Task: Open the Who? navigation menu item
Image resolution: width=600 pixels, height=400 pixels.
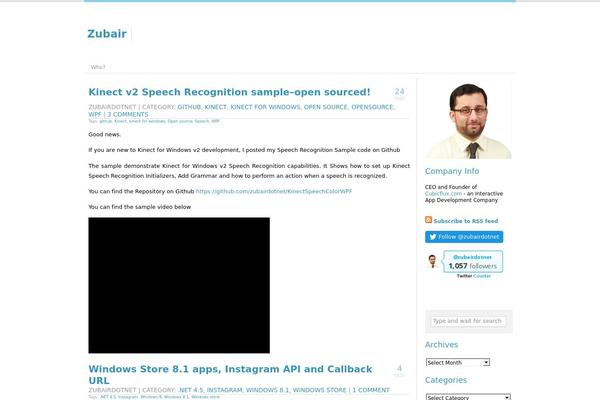Action: pos(98,67)
